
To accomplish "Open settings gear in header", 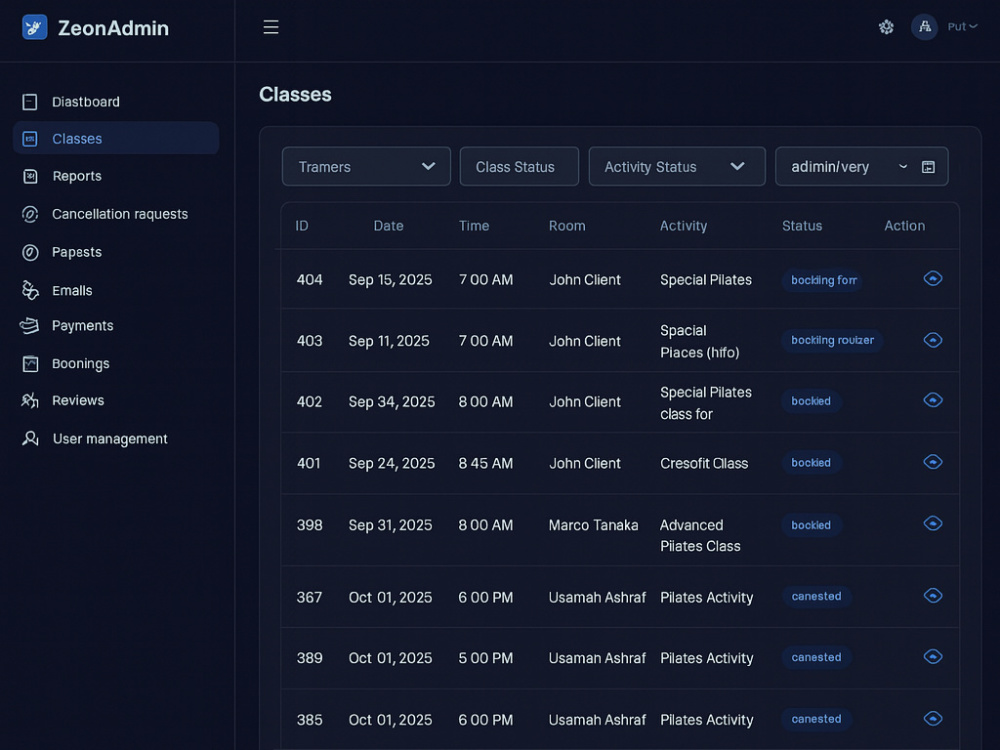I will click(886, 27).
